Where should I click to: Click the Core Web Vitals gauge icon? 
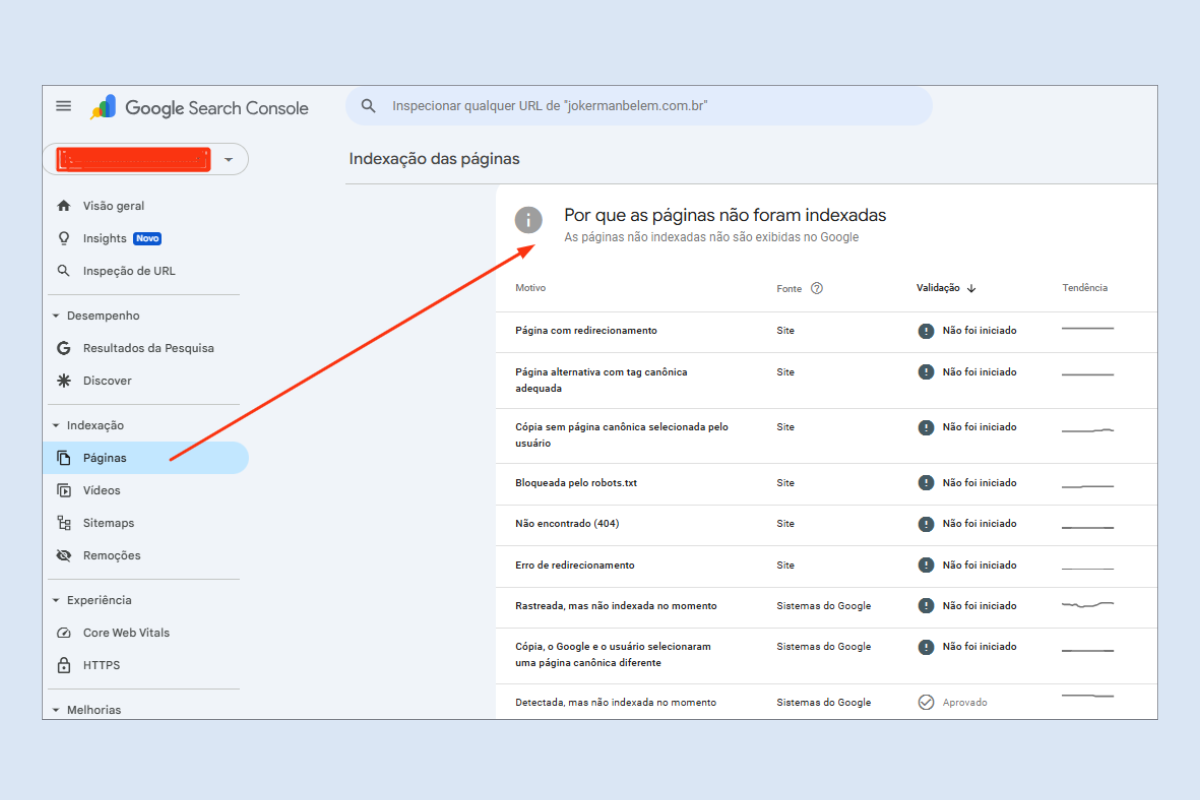64,633
